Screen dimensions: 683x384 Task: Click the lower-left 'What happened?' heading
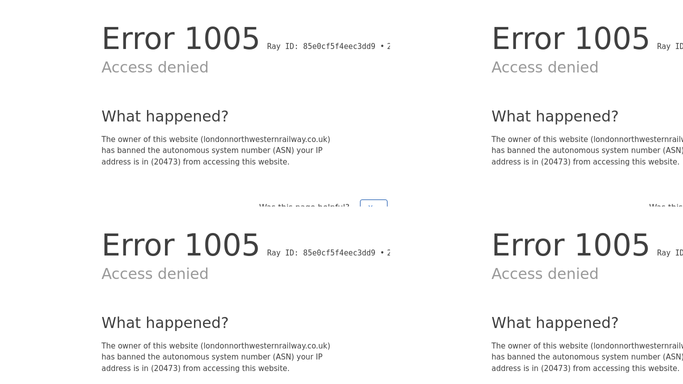[165, 323]
